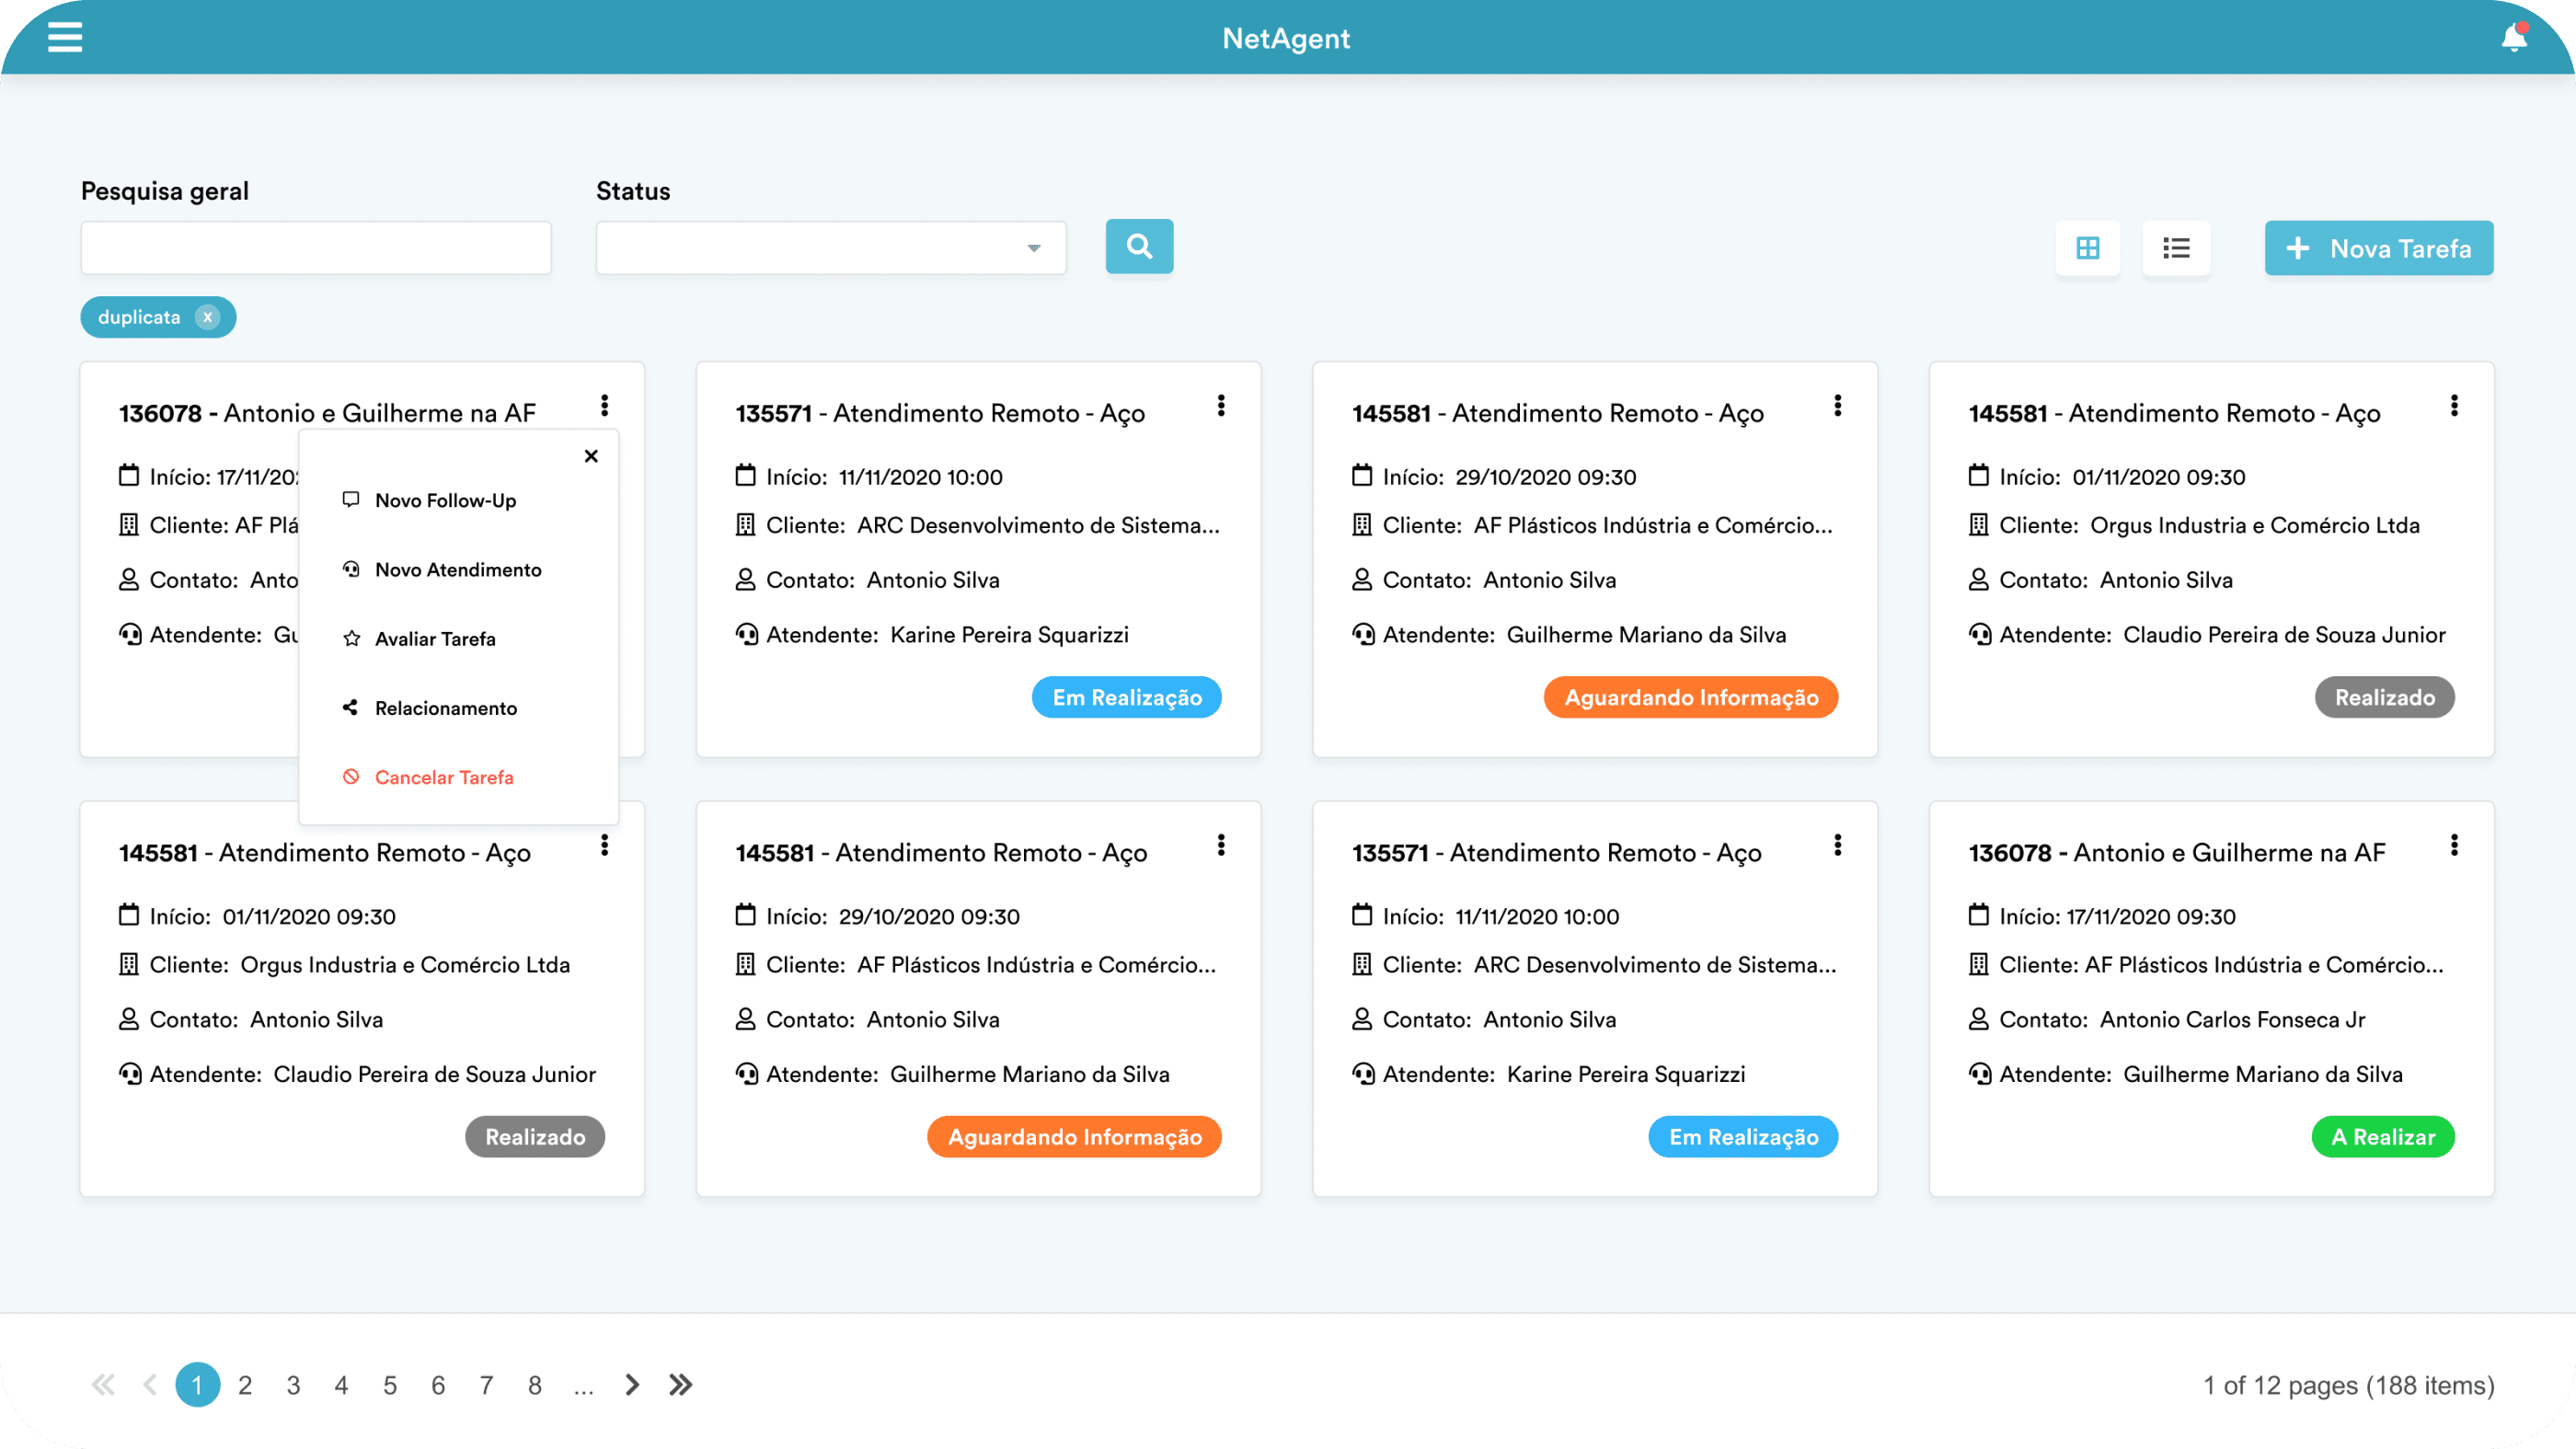Remove the duplicata filter tag
The width and height of the screenshot is (2576, 1449).
point(207,317)
